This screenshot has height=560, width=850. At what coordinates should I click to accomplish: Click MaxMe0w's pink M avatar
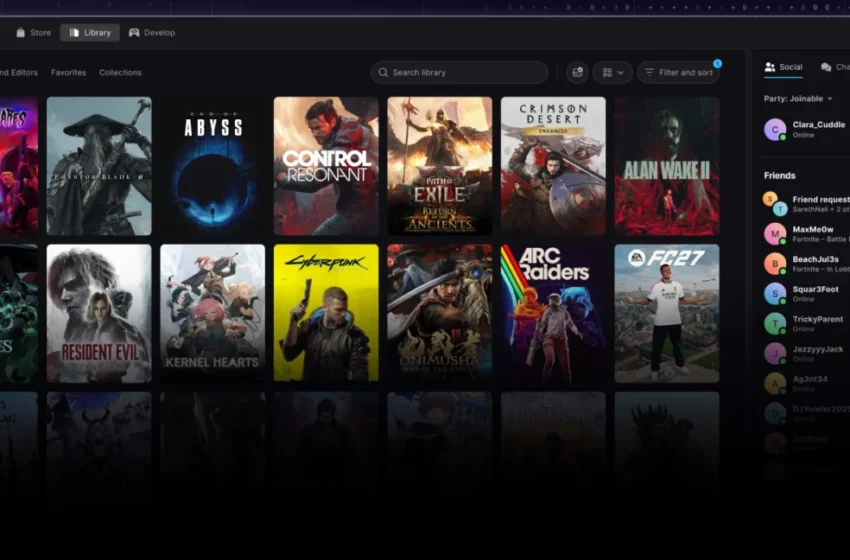[775, 234]
